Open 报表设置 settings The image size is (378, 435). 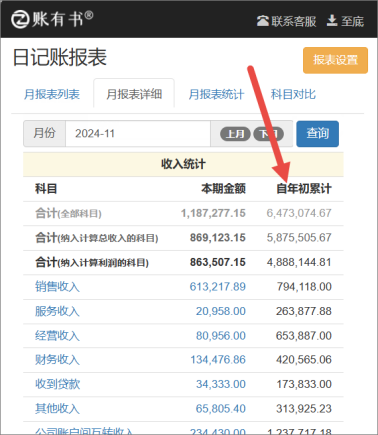(x=335, y=60)
